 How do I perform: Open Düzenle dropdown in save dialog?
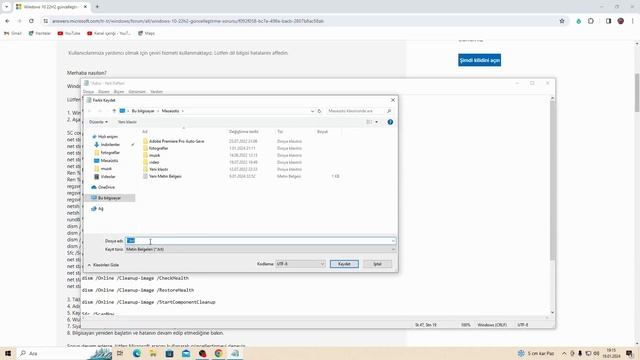point(98,122)
